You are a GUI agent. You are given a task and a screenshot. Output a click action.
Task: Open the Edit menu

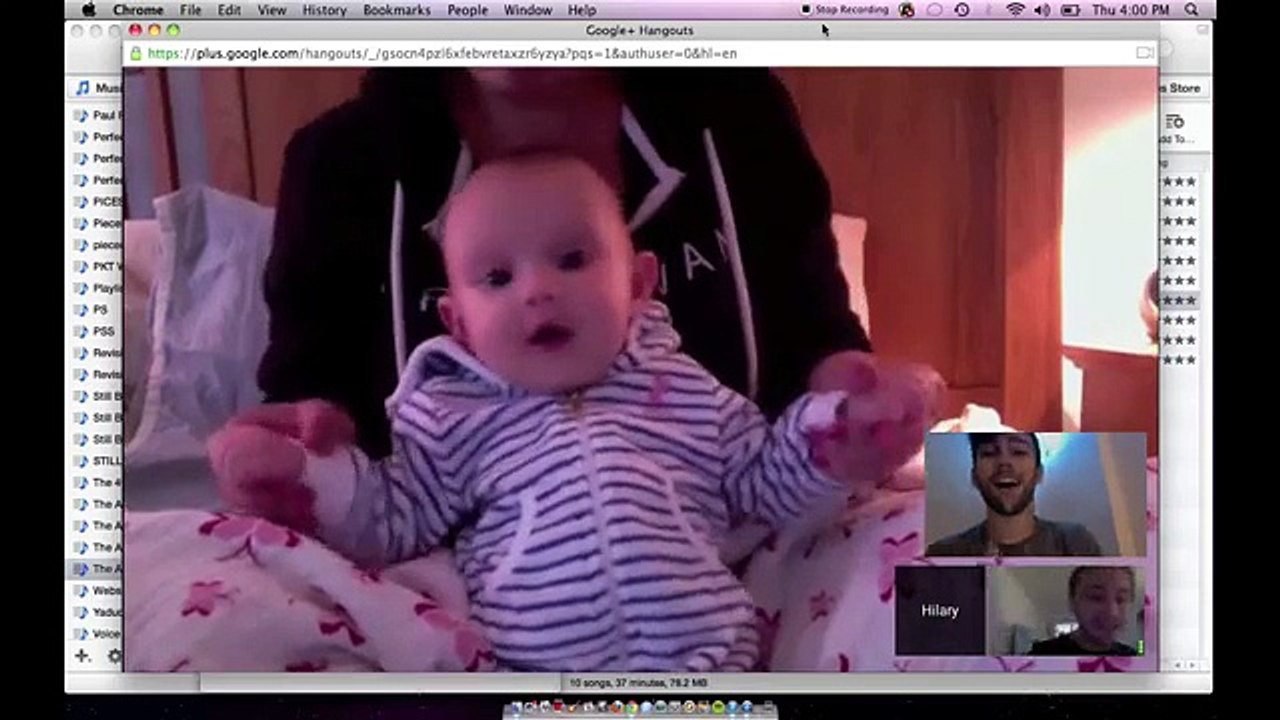(229, 10)
